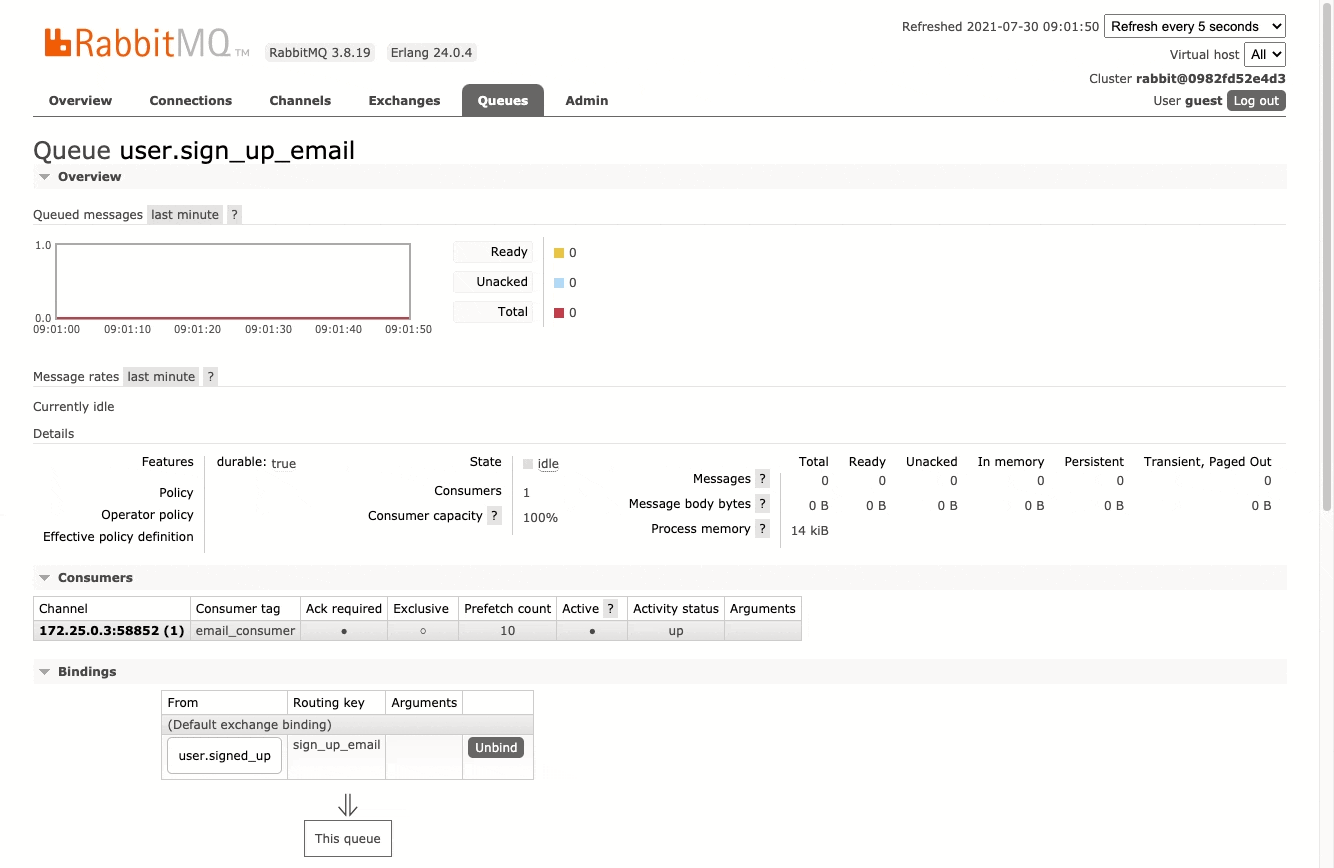
Task: Click the help icon beside Messages count
Action: 763,478
